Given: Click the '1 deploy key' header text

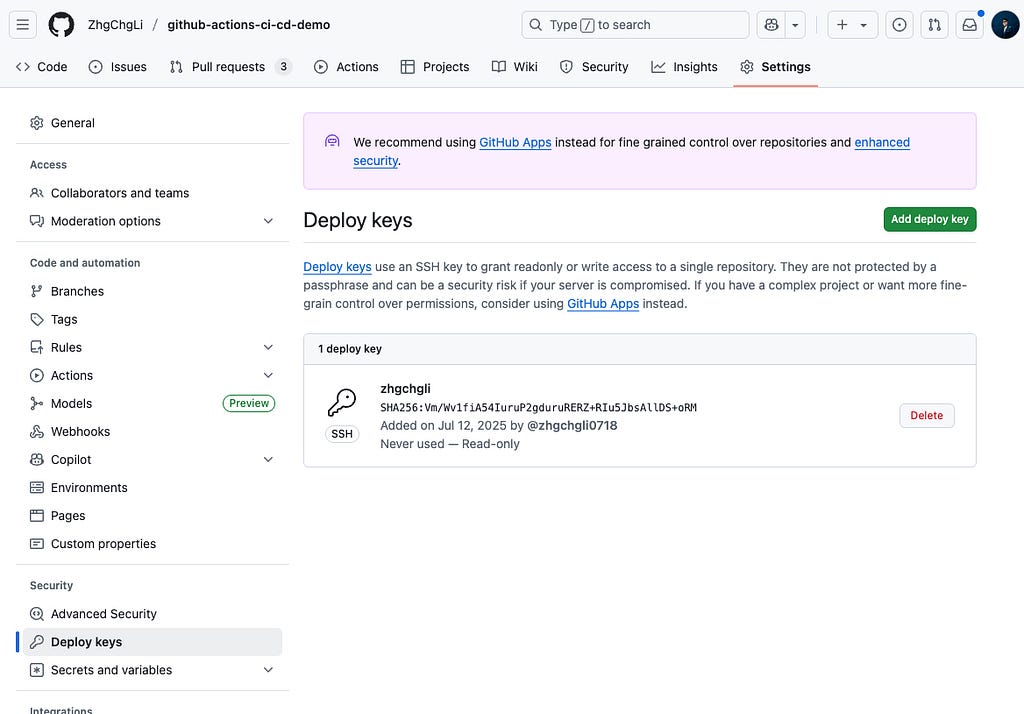Looking at the screenshot, I should coord(350,349).
